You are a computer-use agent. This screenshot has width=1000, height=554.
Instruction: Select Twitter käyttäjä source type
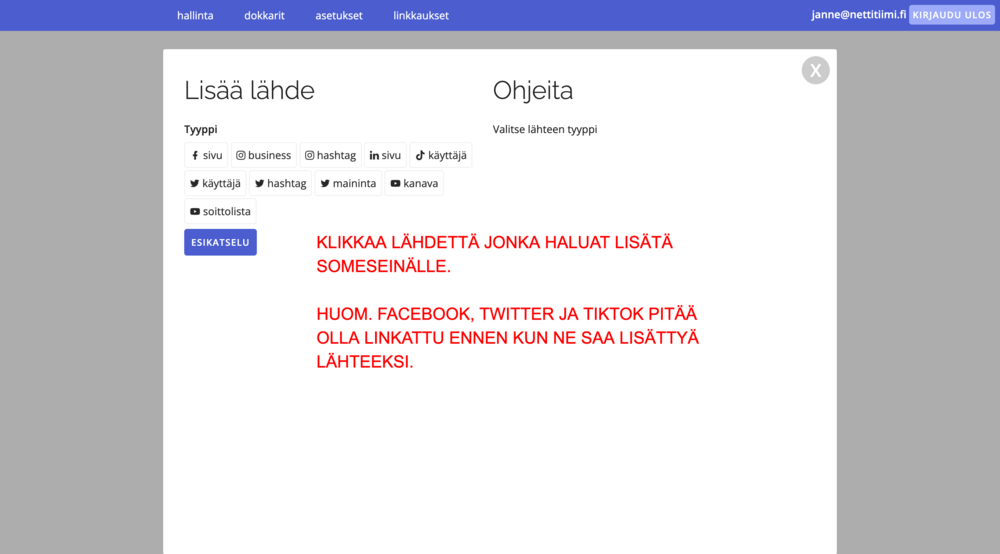pyautogui.click(x=215, y=183)
